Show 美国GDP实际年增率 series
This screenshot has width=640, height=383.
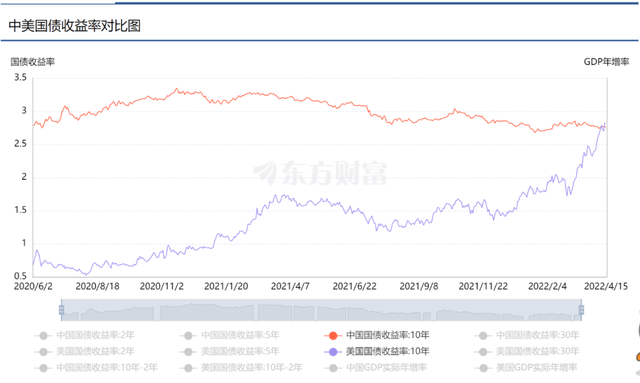[x=526, y=367]
